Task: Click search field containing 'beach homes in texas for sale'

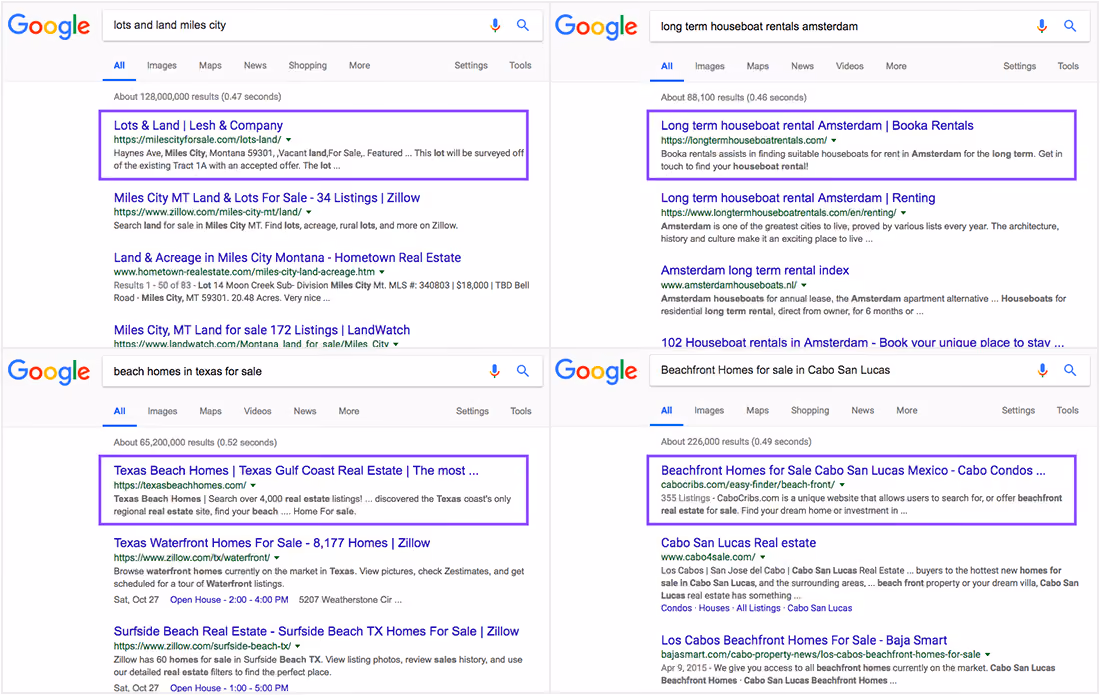Action: click(295, 371)
